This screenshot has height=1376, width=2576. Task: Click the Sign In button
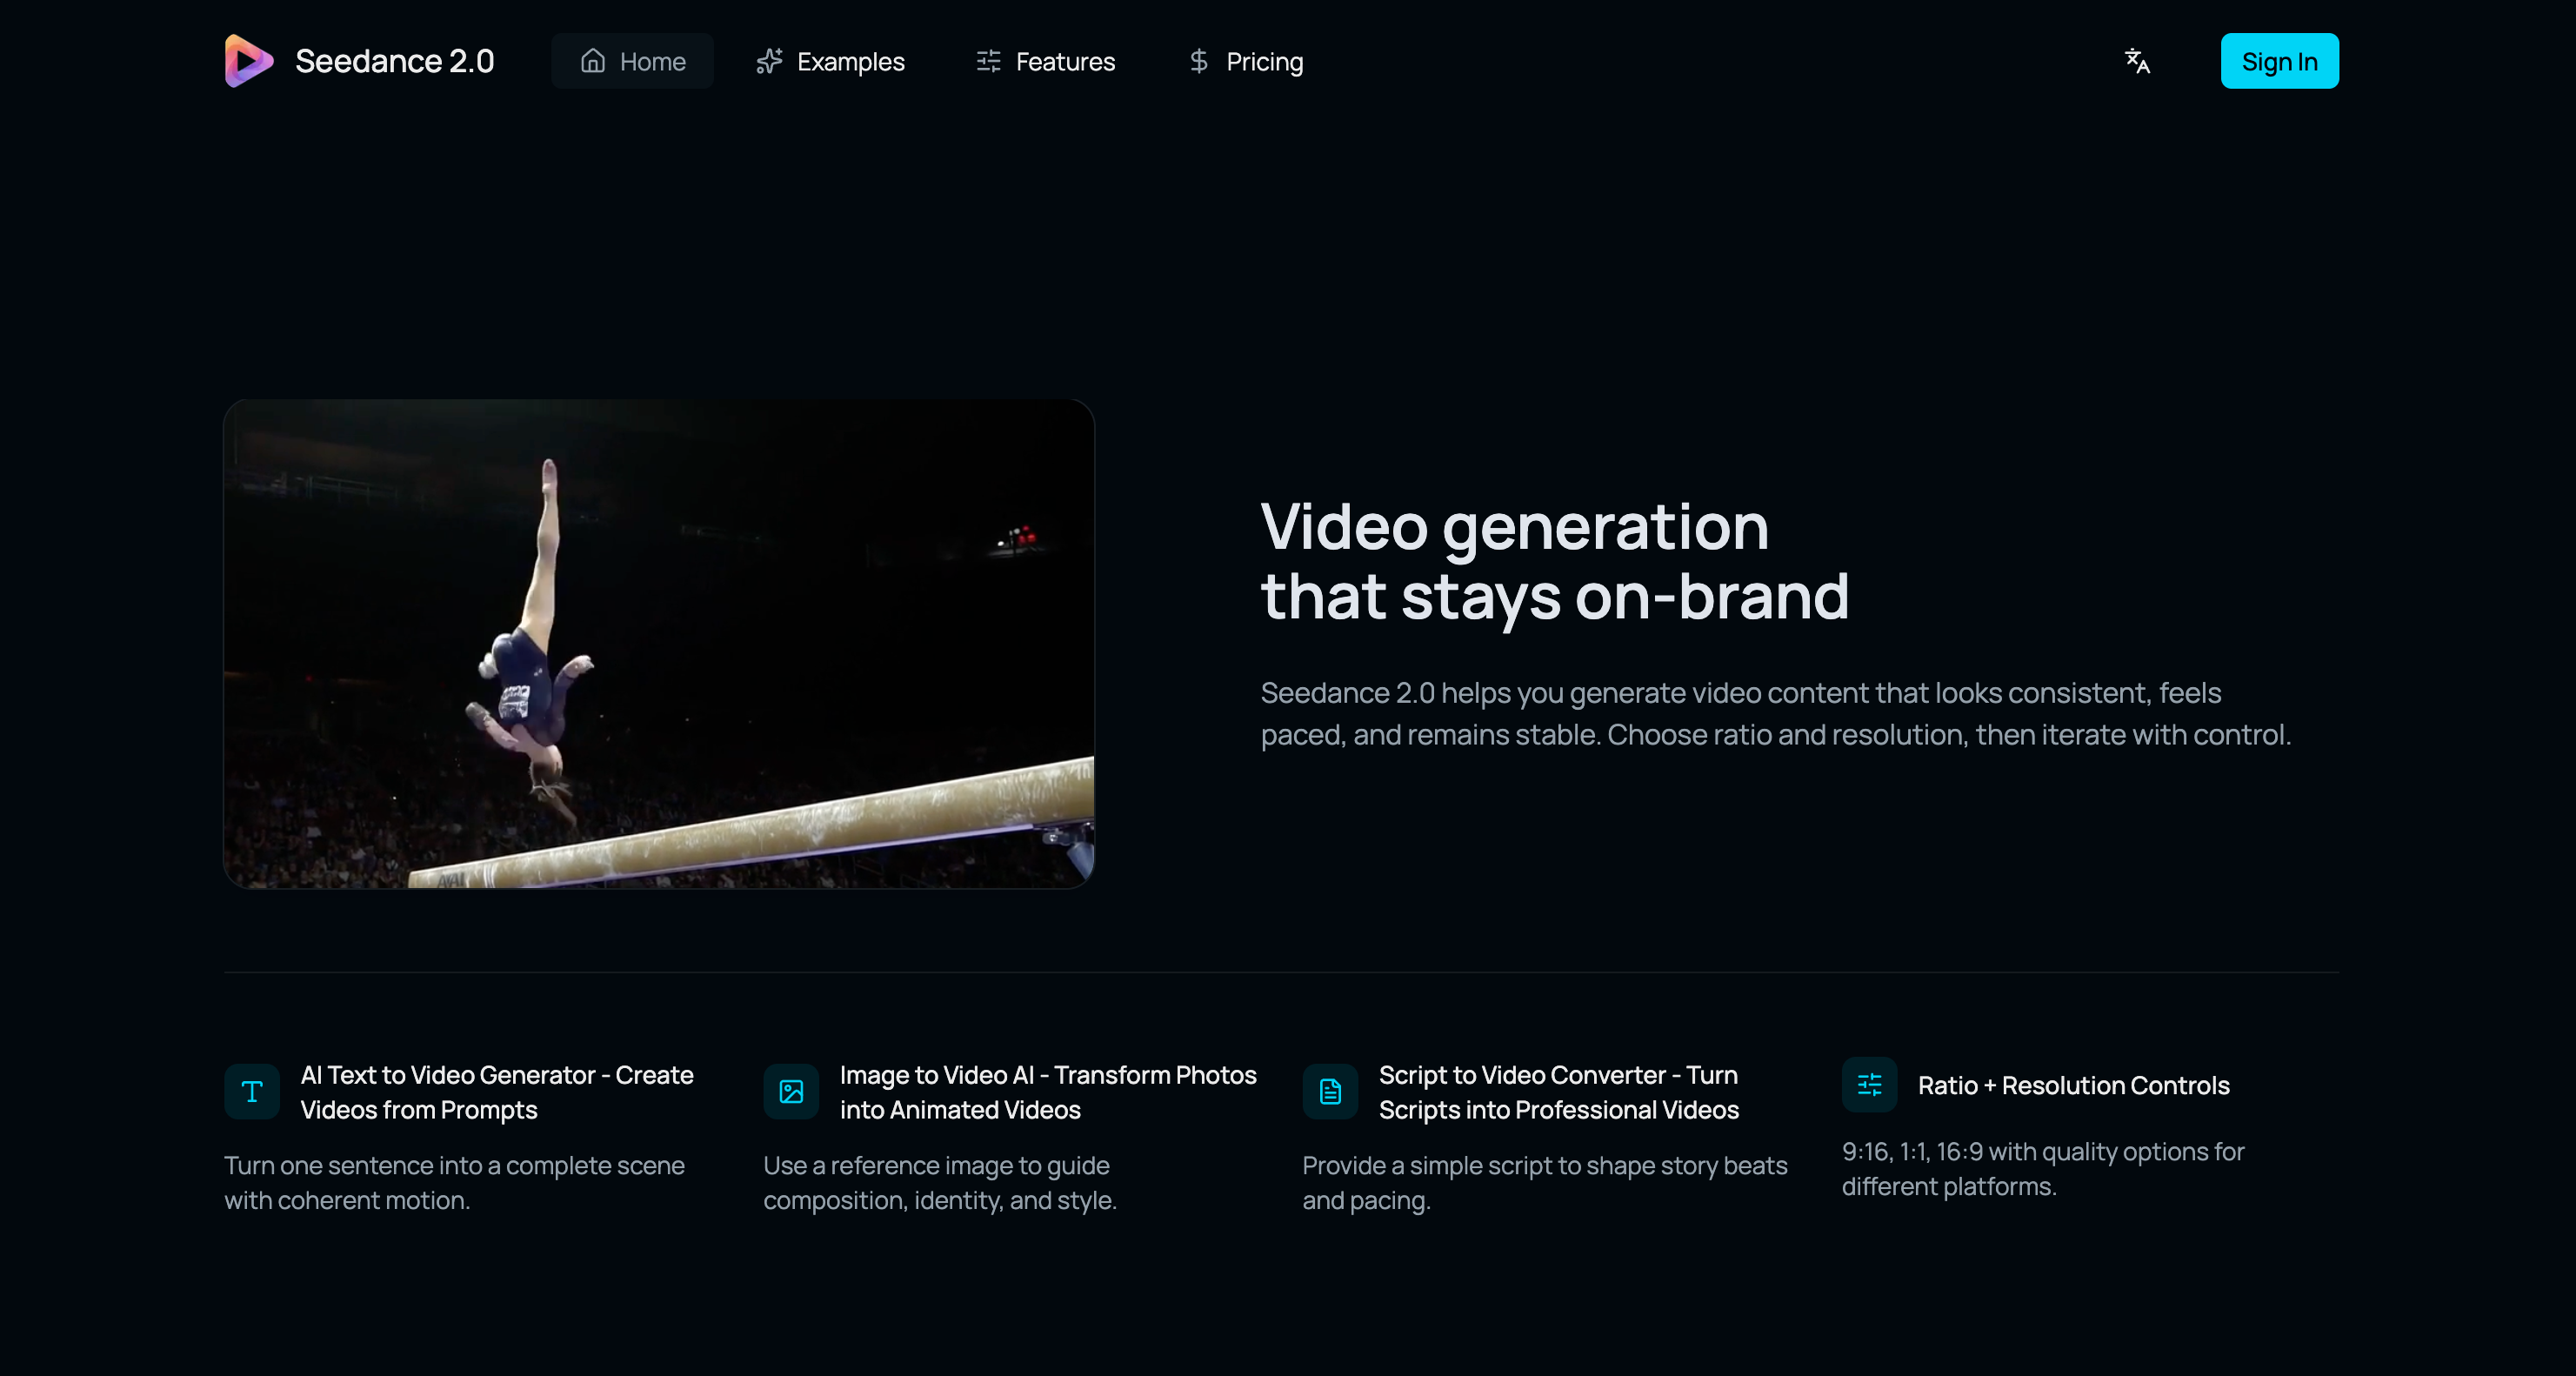pyautogui.click(x=2279, y=60)
